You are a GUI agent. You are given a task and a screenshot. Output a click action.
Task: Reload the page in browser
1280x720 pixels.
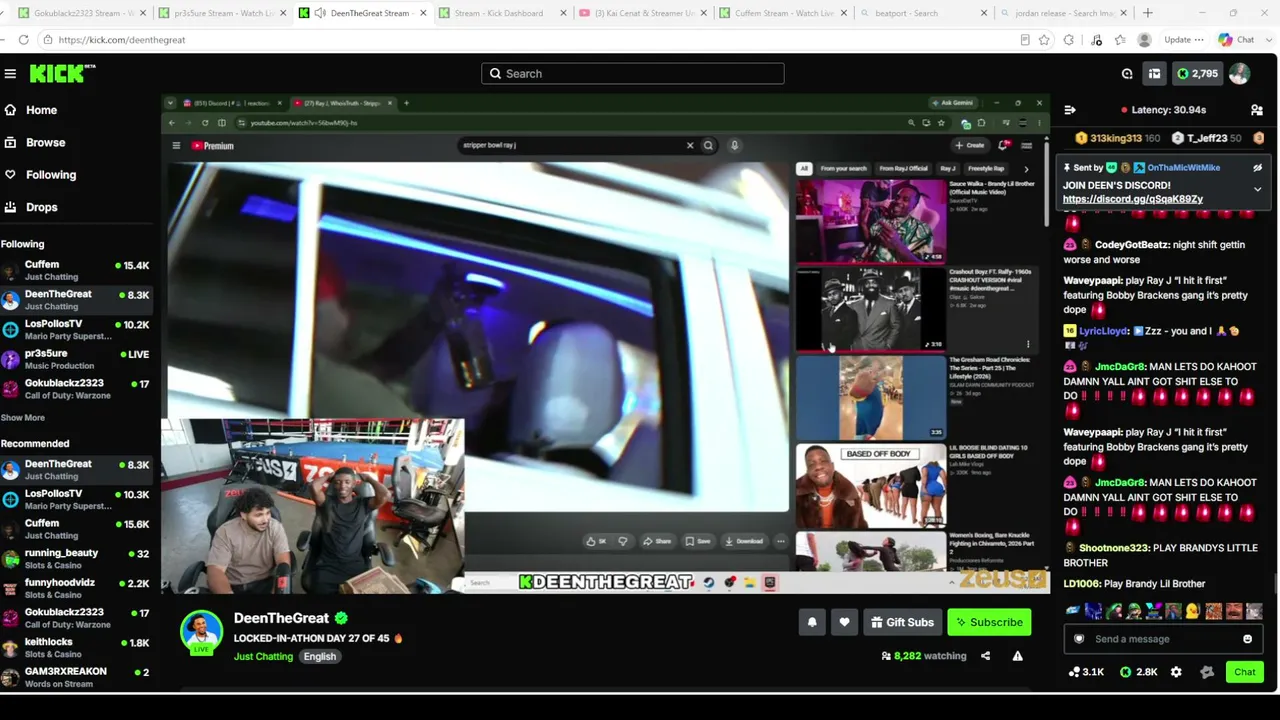tap(23, 40)
